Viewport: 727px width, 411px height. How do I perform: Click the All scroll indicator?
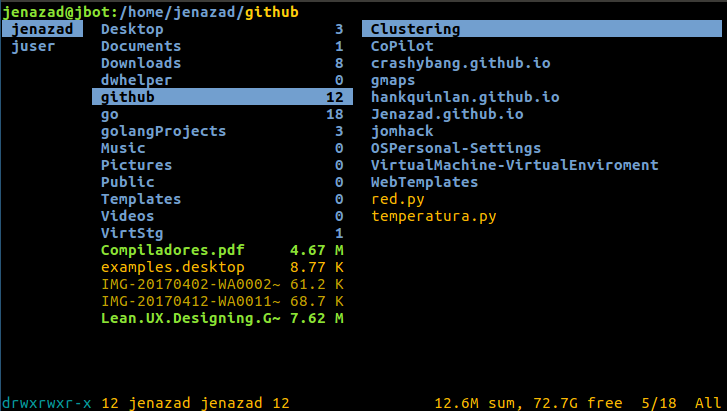click(708, 403)
